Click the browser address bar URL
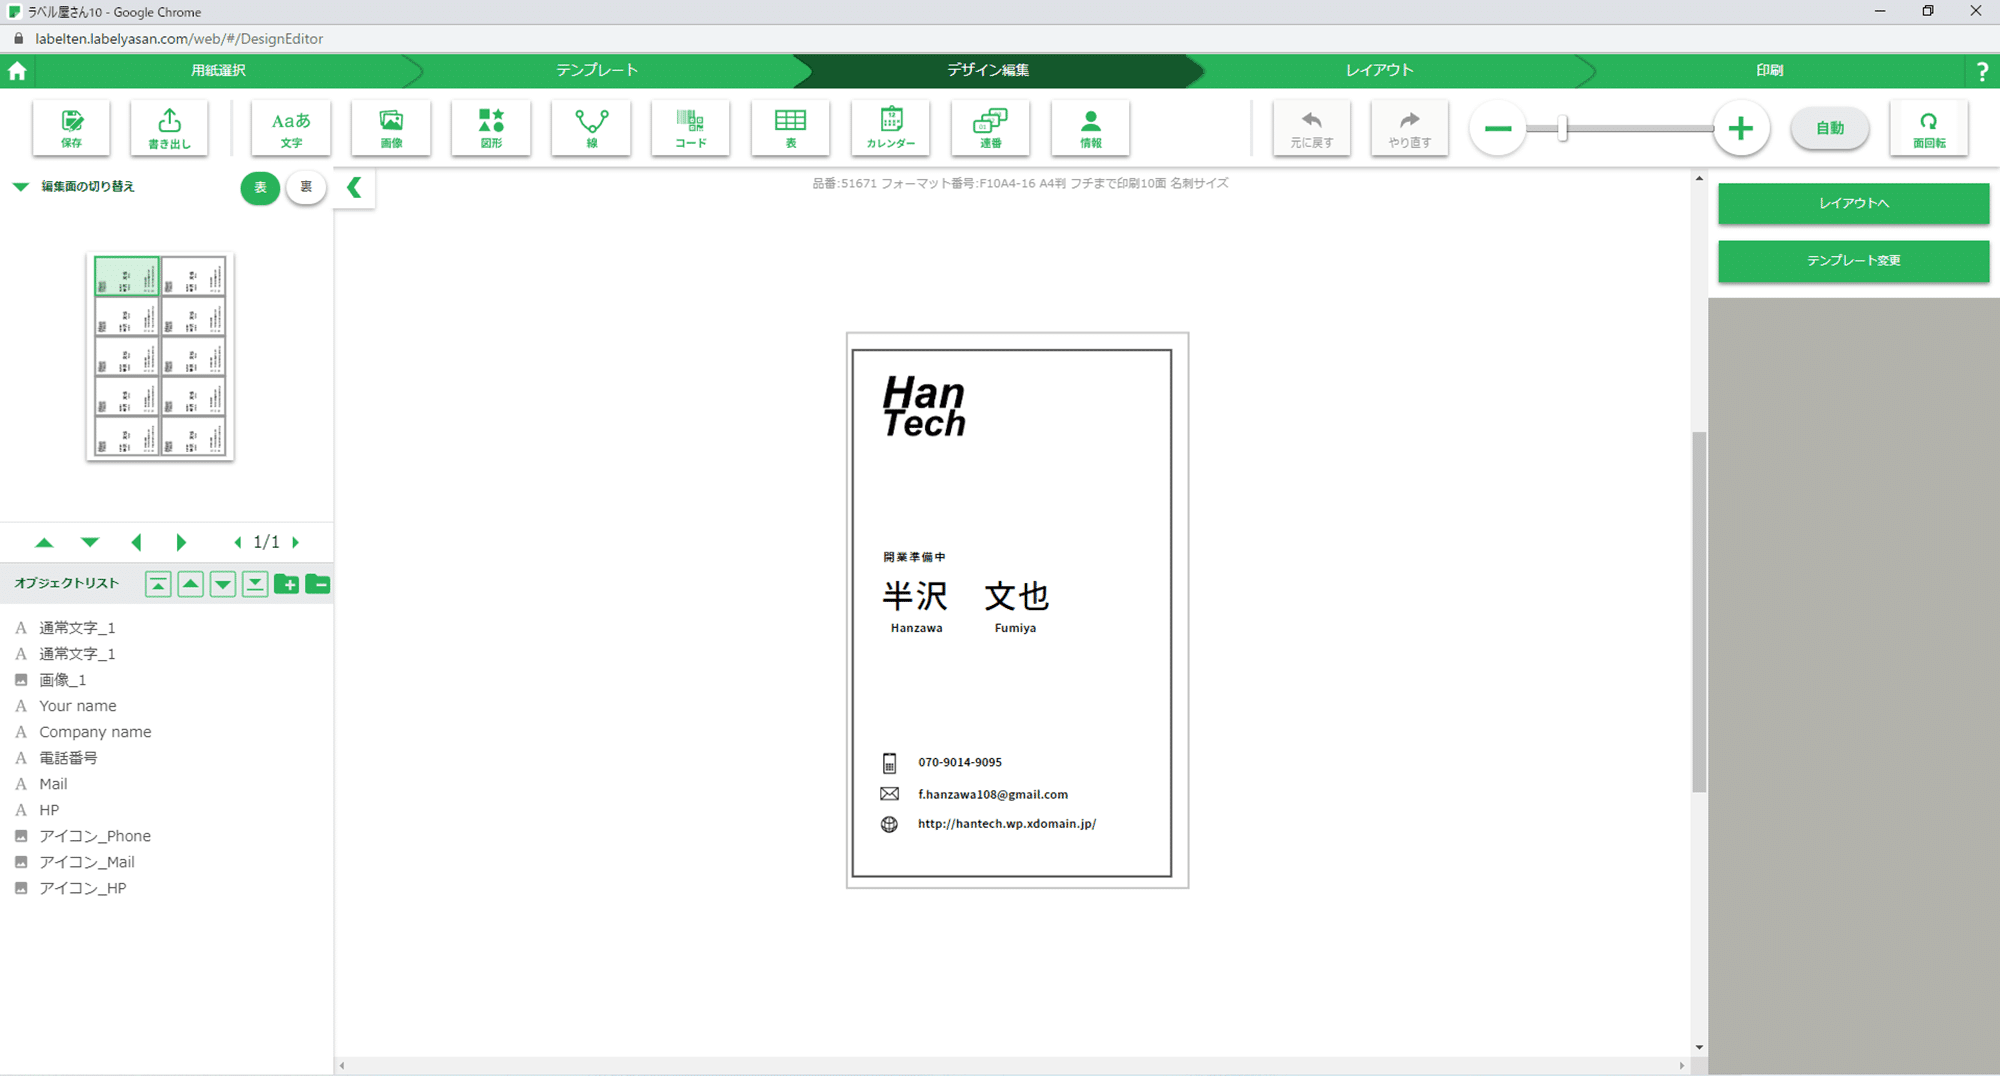The image size is (2000, 1076). [179, 39]
